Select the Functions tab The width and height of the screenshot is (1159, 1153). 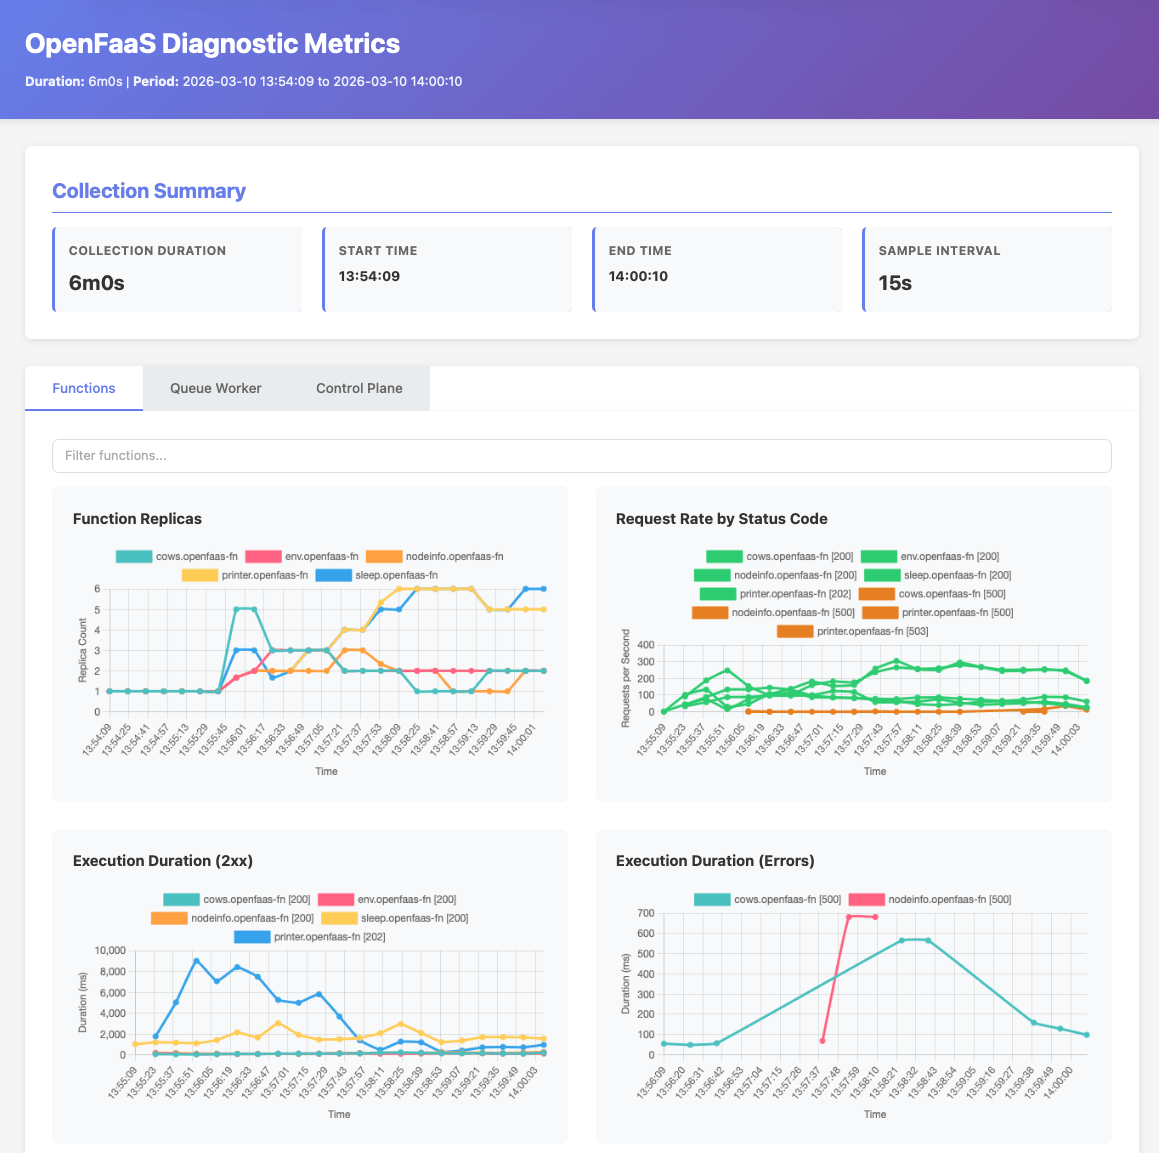coord(83,388)
